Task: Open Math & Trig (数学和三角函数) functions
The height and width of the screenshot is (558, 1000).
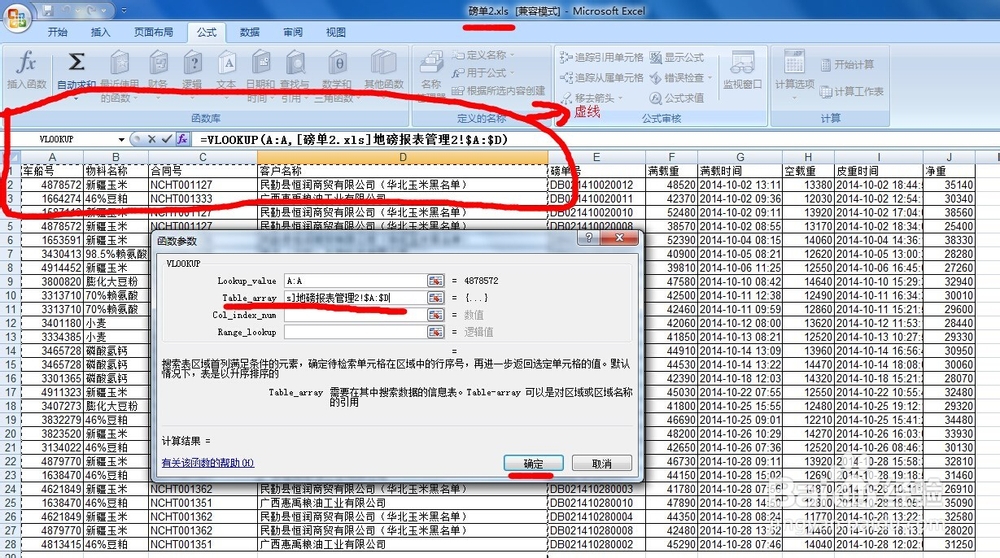Action: coord(337,75)
